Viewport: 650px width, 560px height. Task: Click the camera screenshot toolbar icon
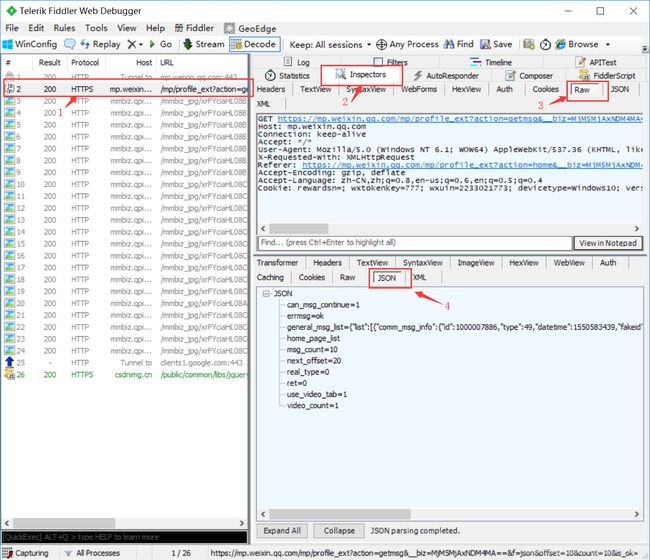(x=529, y=44)
